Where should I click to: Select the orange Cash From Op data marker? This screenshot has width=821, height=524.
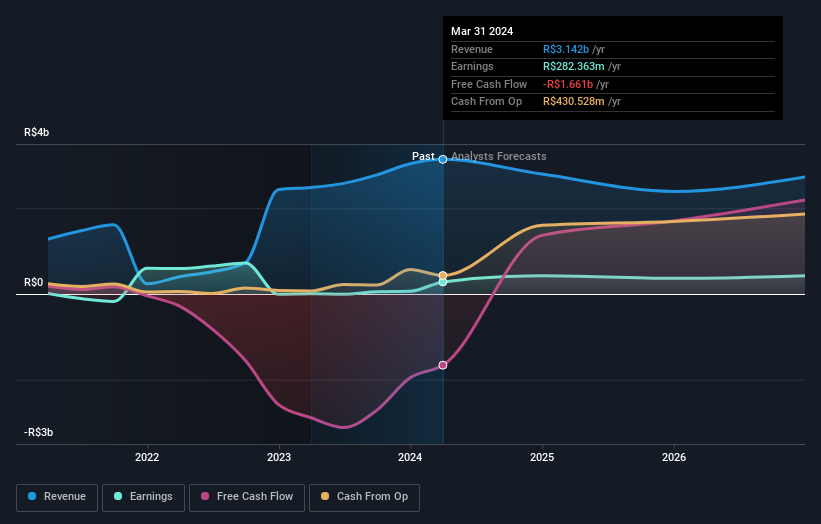[x=443, y=275]
